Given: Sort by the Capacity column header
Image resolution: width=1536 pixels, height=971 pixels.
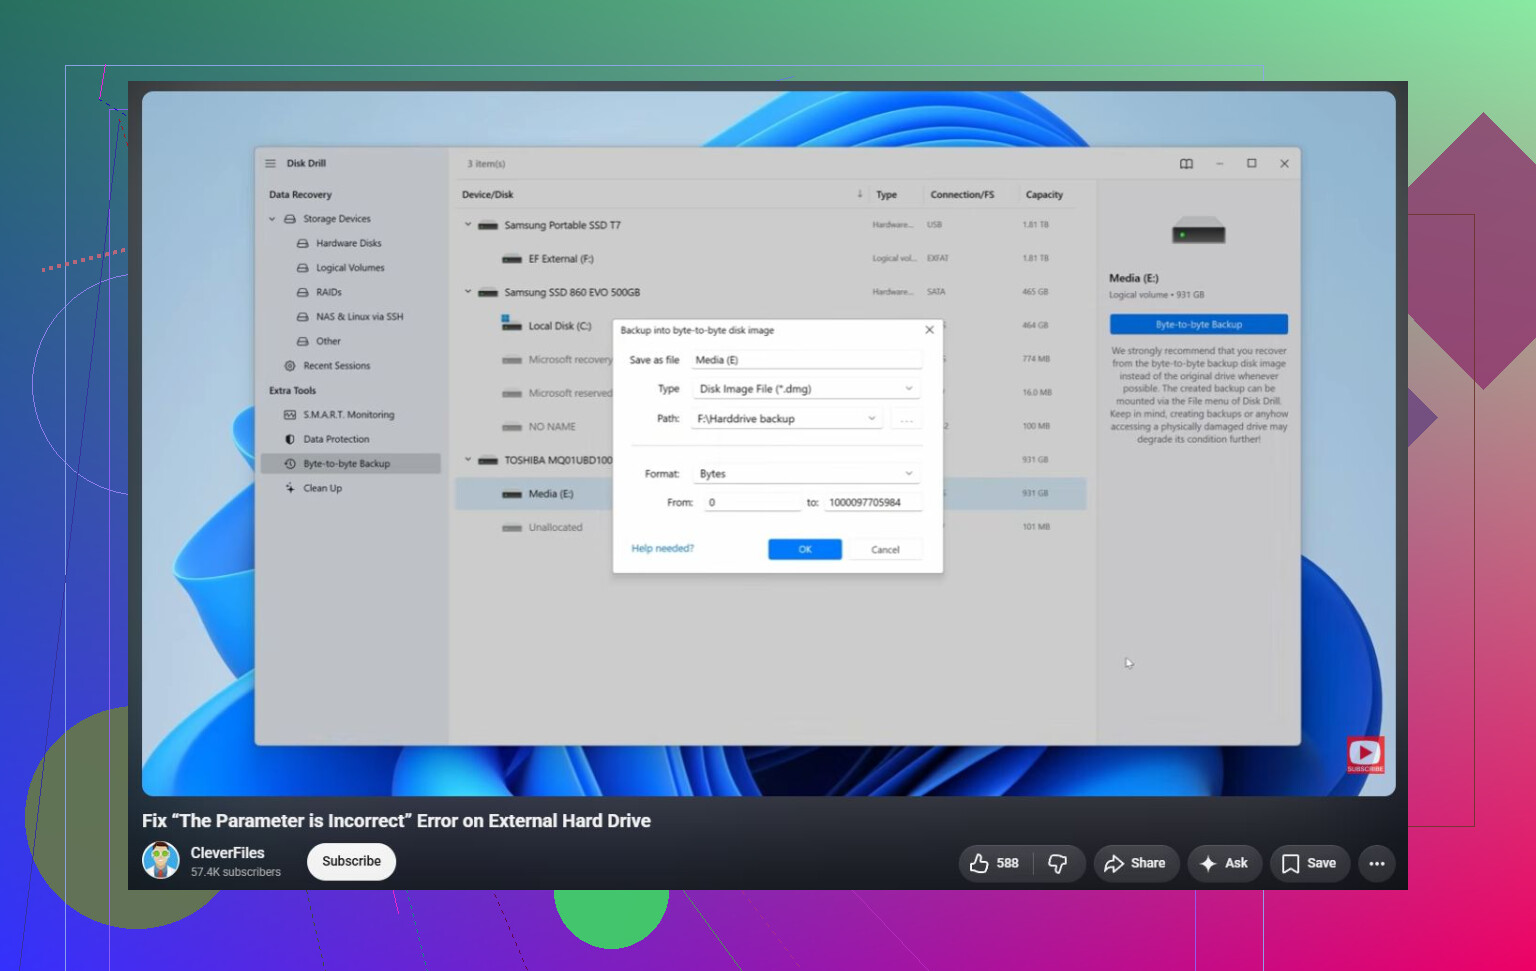Looking at the screenshot, I should tap(1044, 195).
